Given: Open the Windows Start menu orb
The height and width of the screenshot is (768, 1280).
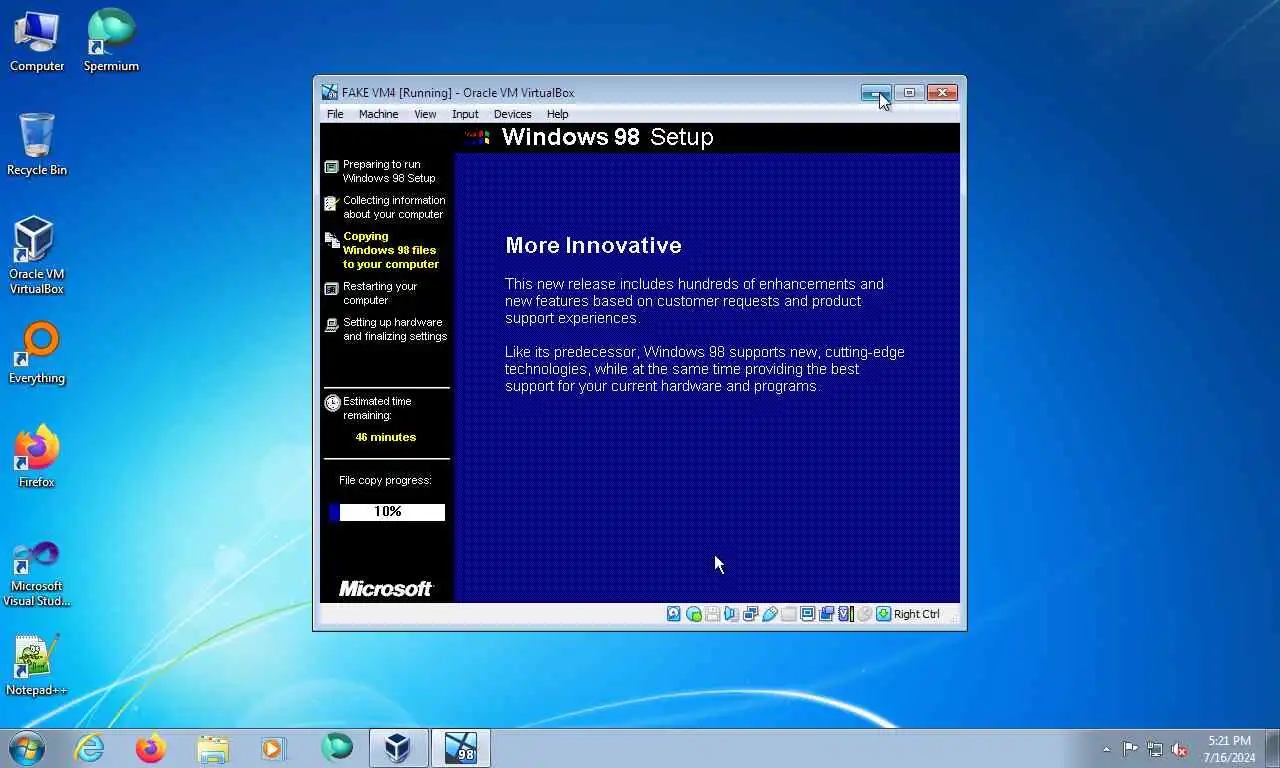Looking at the screenshot, I should pyautogui.click(x=27, y=748).
